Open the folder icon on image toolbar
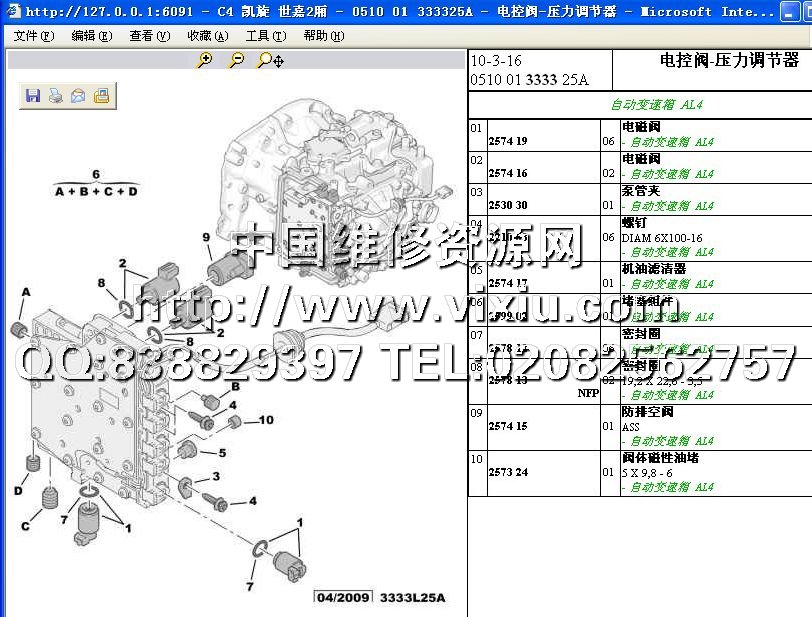Viewport: 812px width, 617px height. 101,96
